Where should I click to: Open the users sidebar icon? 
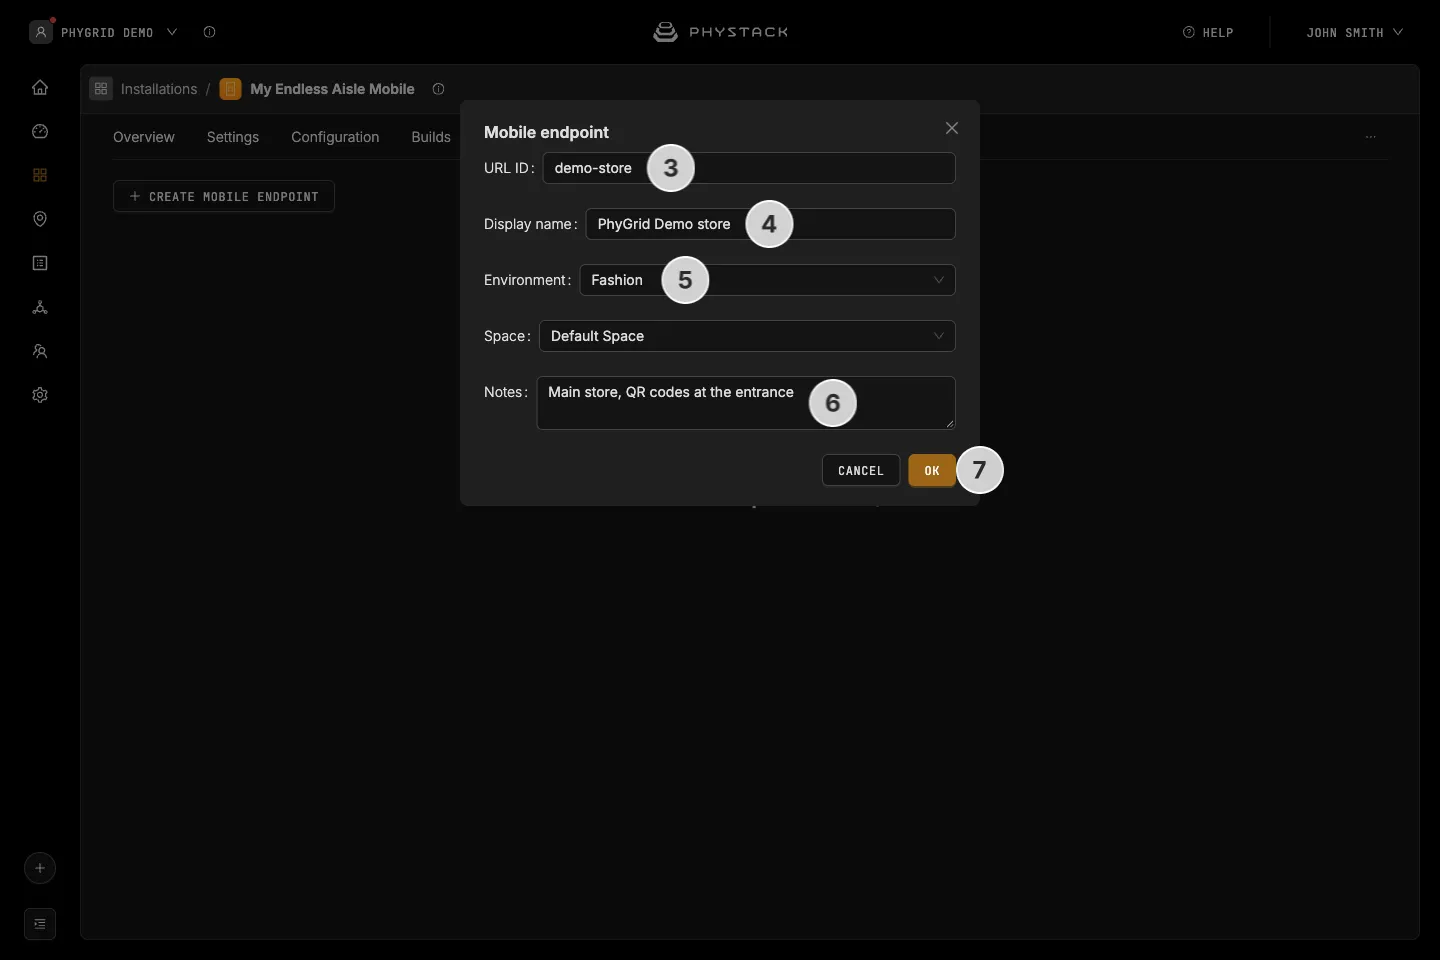coord(40,351)
